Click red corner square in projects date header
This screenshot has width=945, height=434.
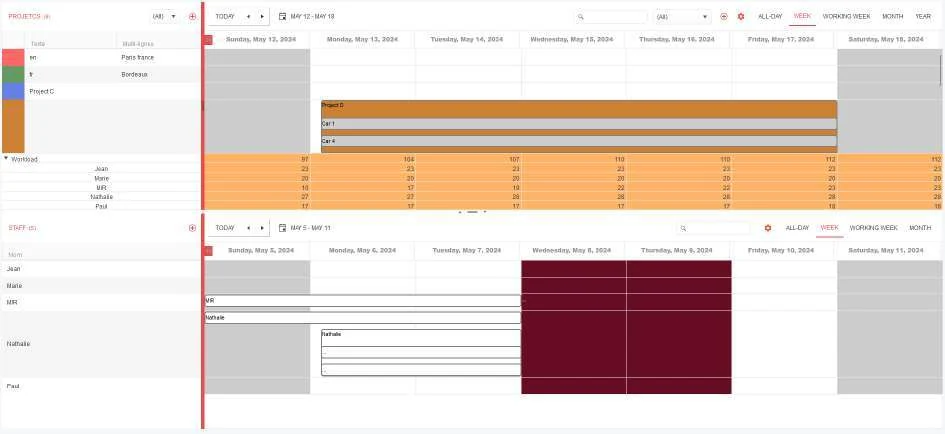click(x=209, y=40)
